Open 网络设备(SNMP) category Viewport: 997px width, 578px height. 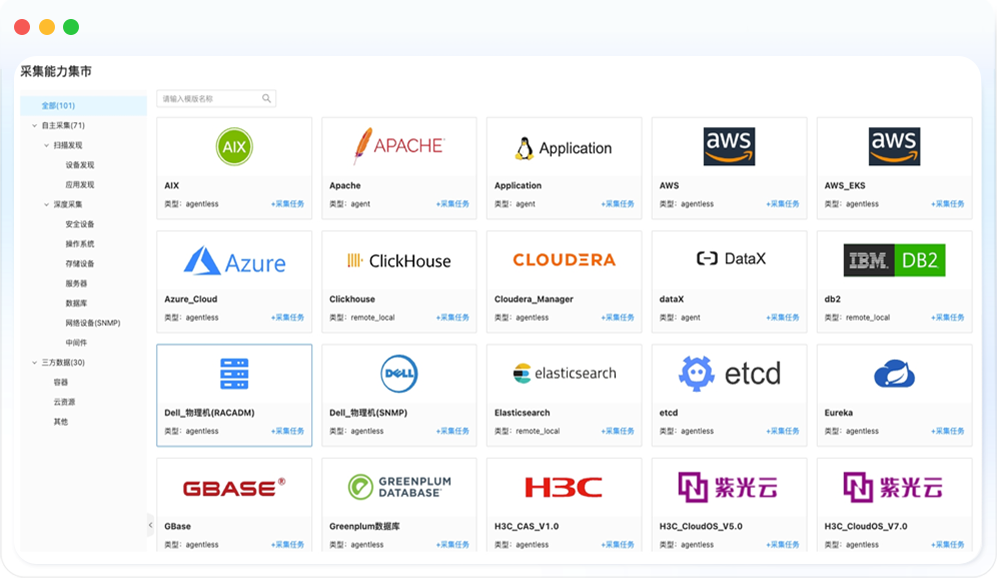[92, 323]
